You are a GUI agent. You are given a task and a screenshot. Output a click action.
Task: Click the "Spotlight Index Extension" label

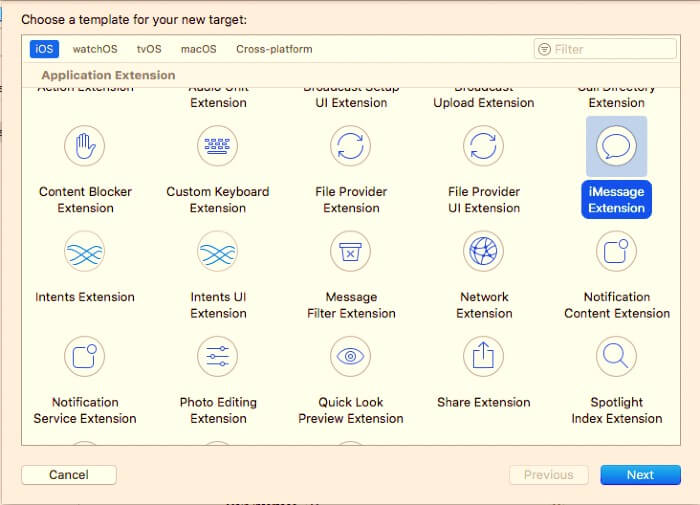617,410
